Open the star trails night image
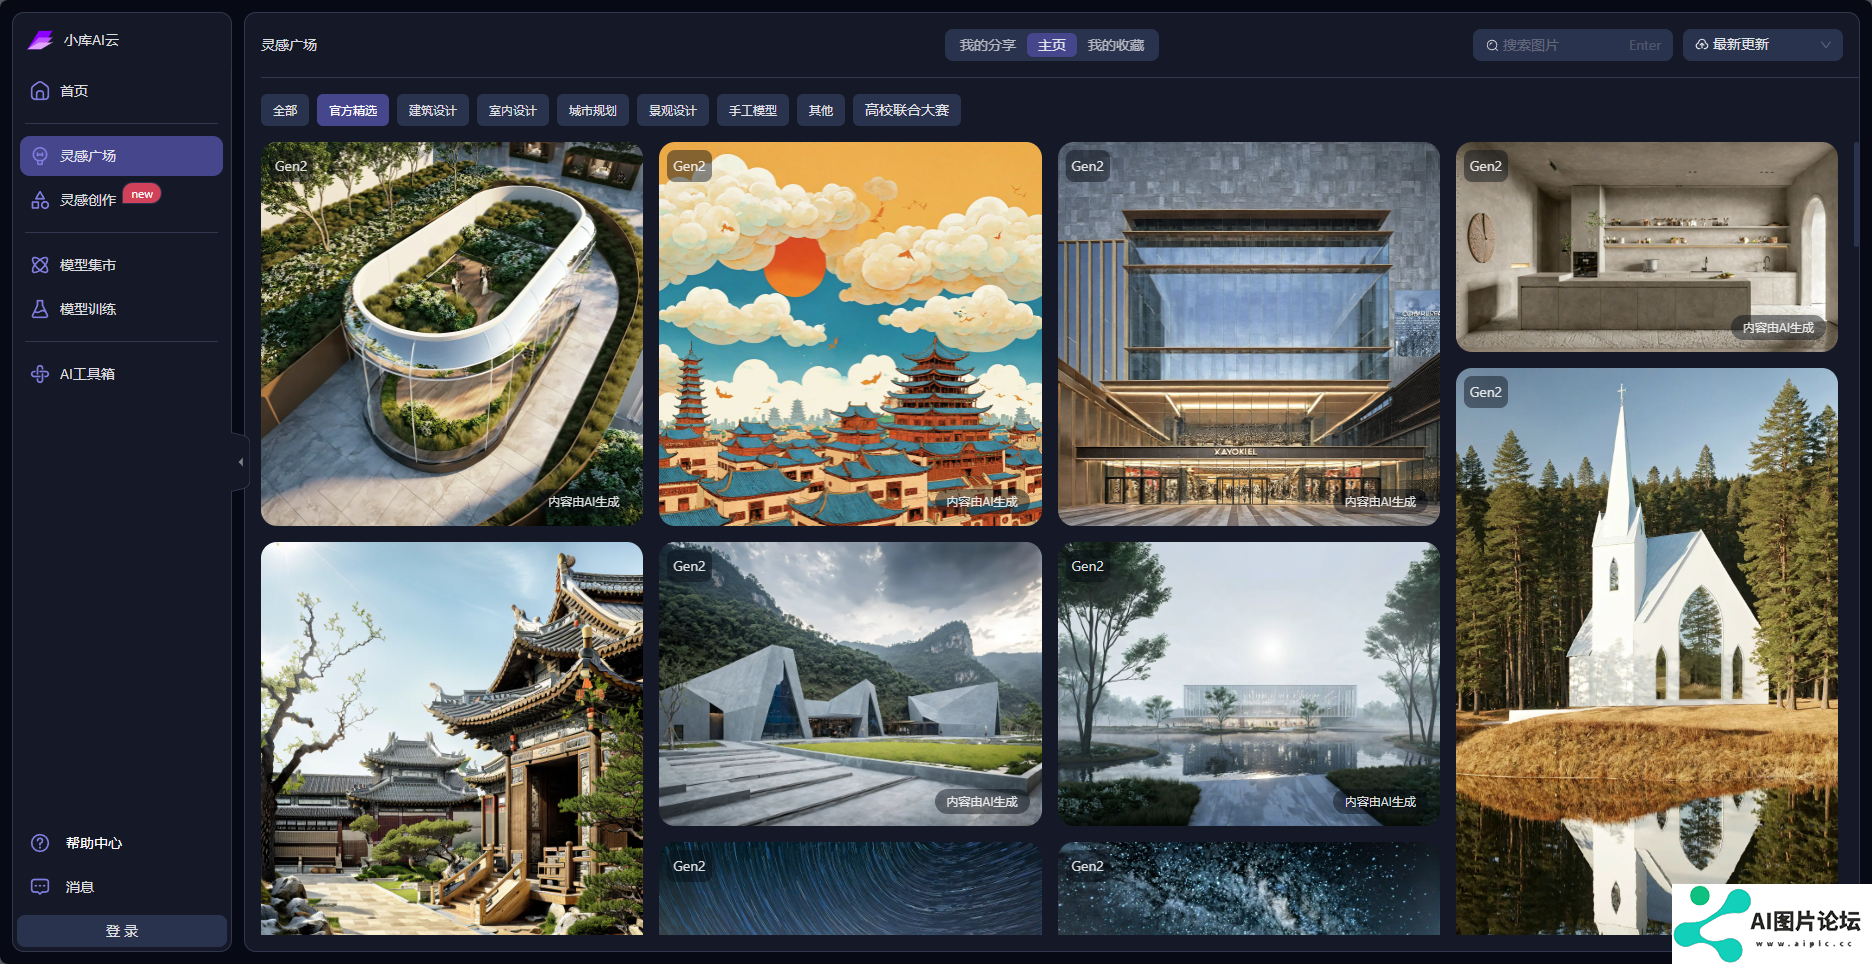Image resolution: width=1872 pixels, height=964 pixels. (x=850, y=888)
